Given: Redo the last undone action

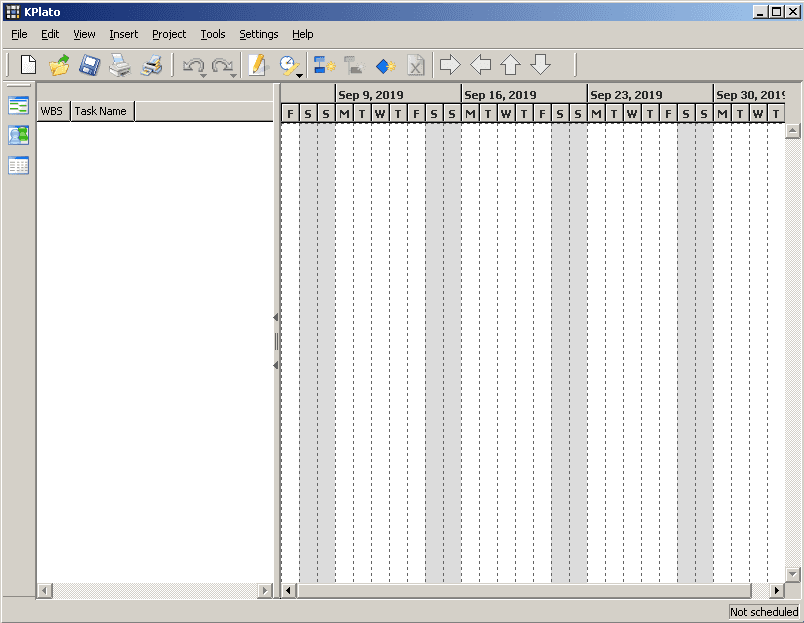Looking at the screenshot, I should [222, 65].
